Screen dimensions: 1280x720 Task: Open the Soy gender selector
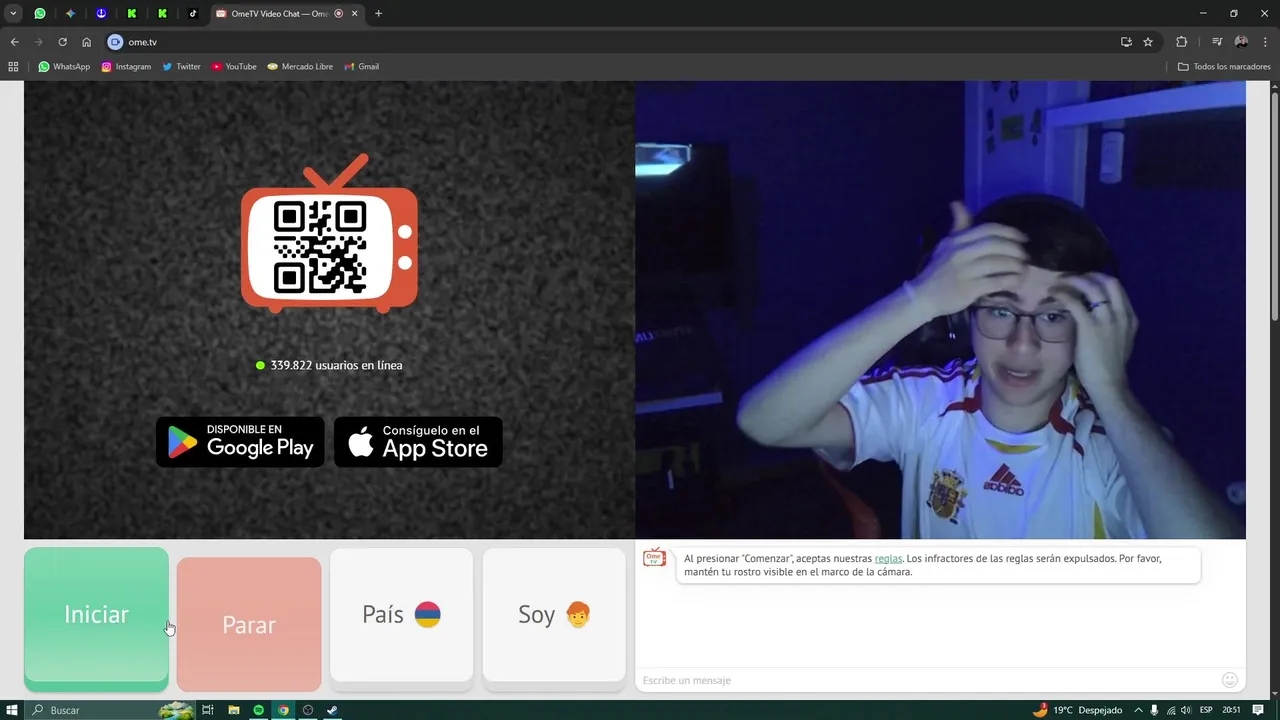tap(554, 618)
